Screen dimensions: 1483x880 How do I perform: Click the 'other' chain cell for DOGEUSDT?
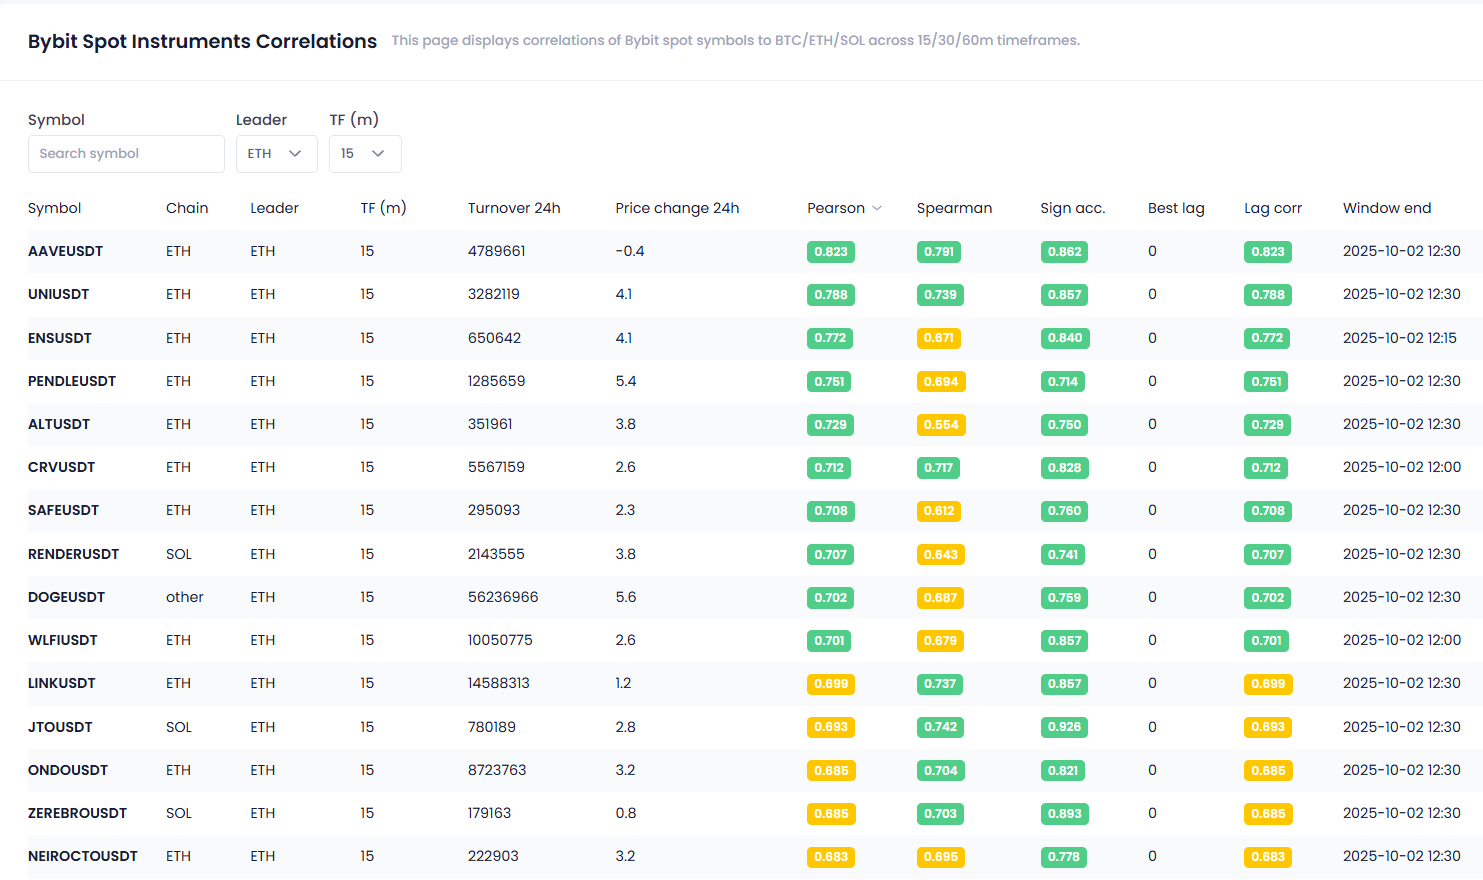click(x=185, y=597)
